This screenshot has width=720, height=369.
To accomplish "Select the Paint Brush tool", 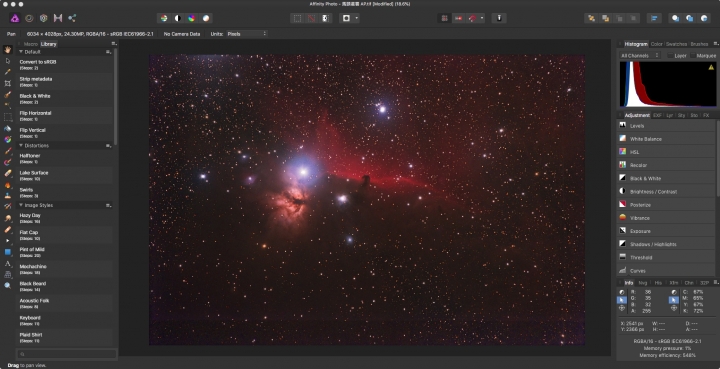I will pyautogui.click(x=8, y=151).
